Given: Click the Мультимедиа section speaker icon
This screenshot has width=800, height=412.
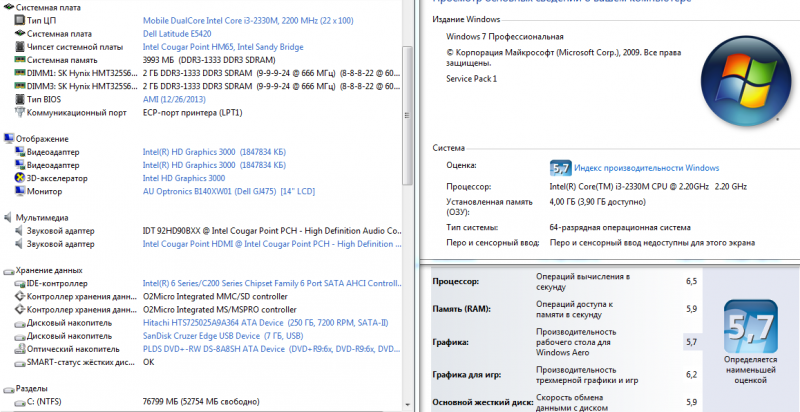Looking at the screenshot, I should tap(10, 217).
